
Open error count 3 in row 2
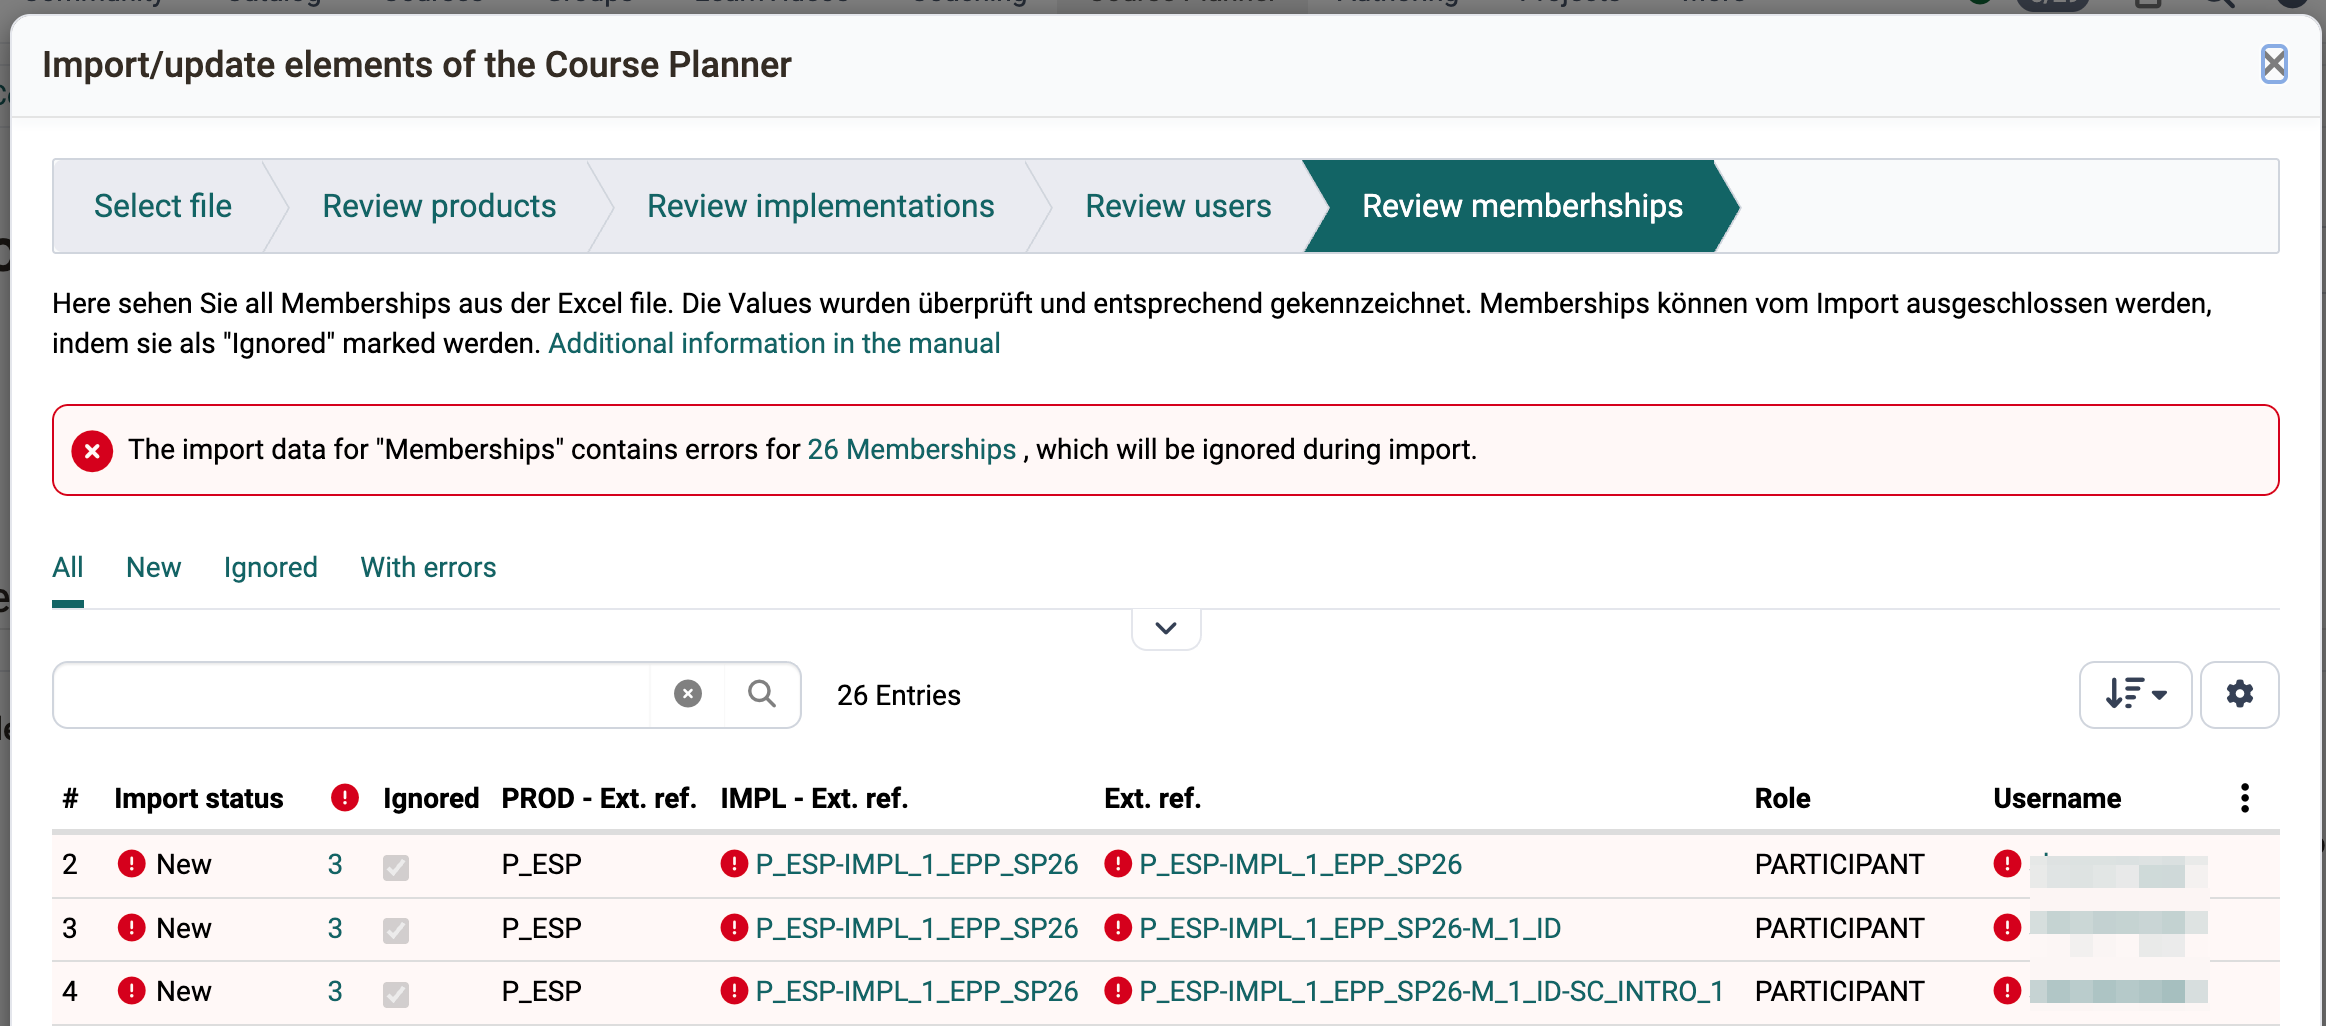[335, 864]
